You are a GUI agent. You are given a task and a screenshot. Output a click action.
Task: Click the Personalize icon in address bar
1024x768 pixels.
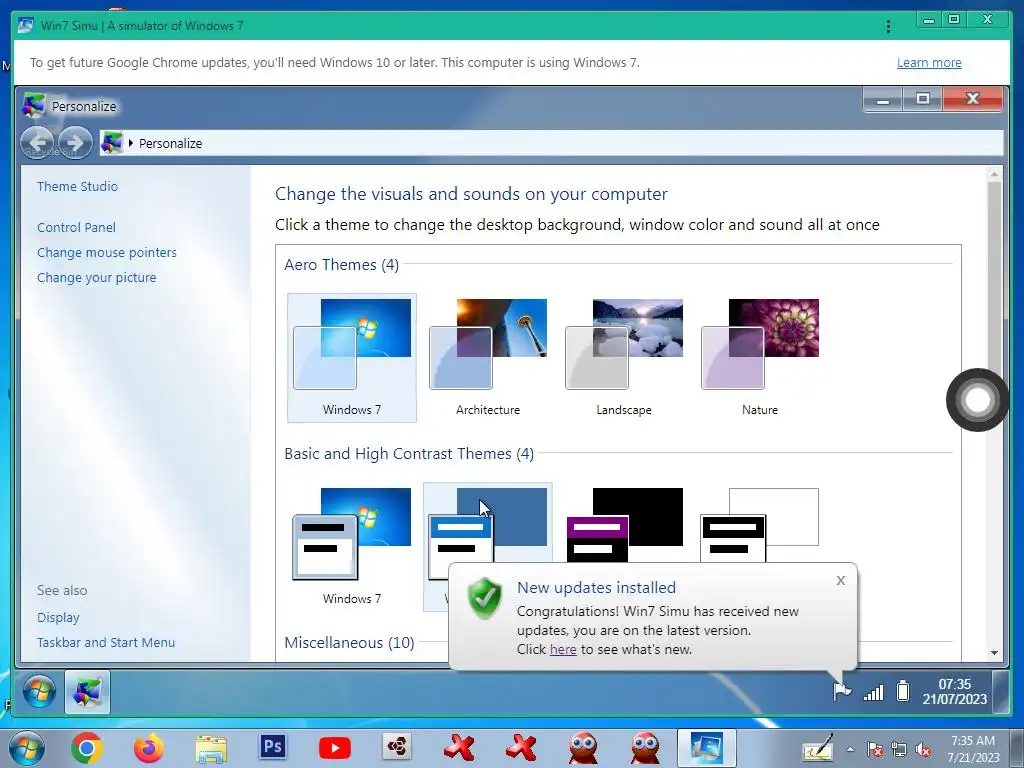pyautogui.click(x=112, y=143)
